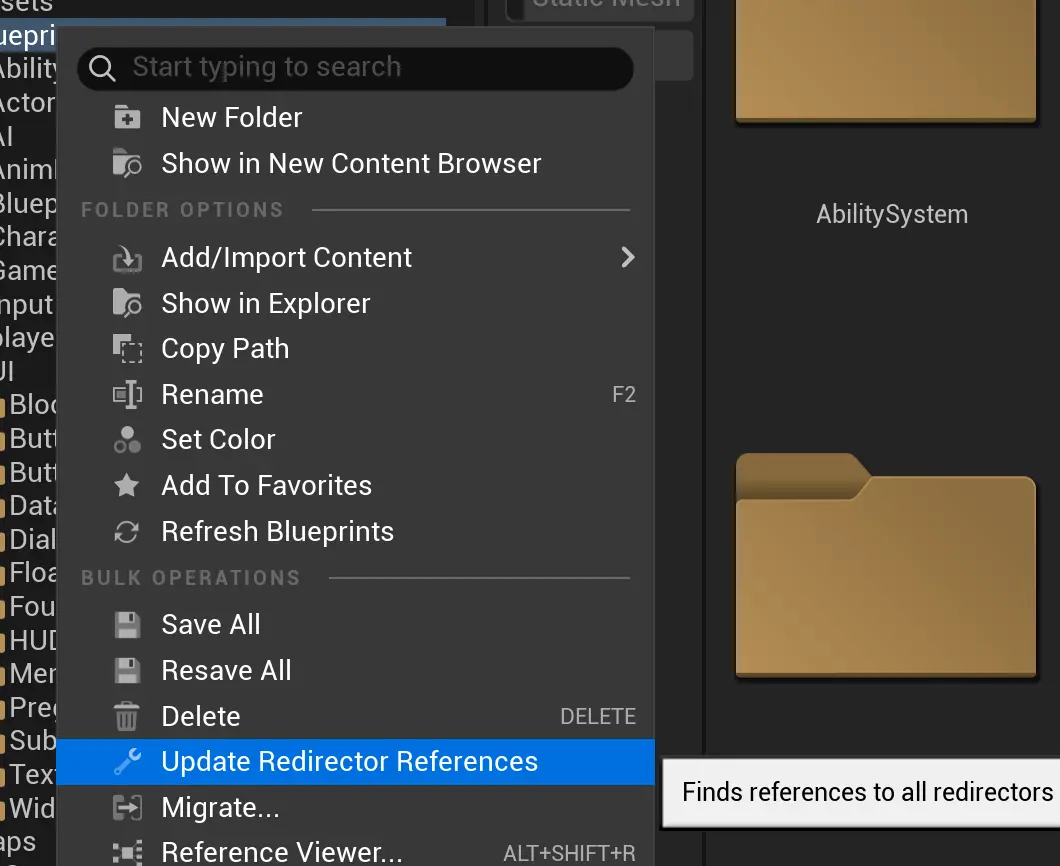
Task: Select Resave All in Bulk Operations
Action: click(x=226, y=671)
